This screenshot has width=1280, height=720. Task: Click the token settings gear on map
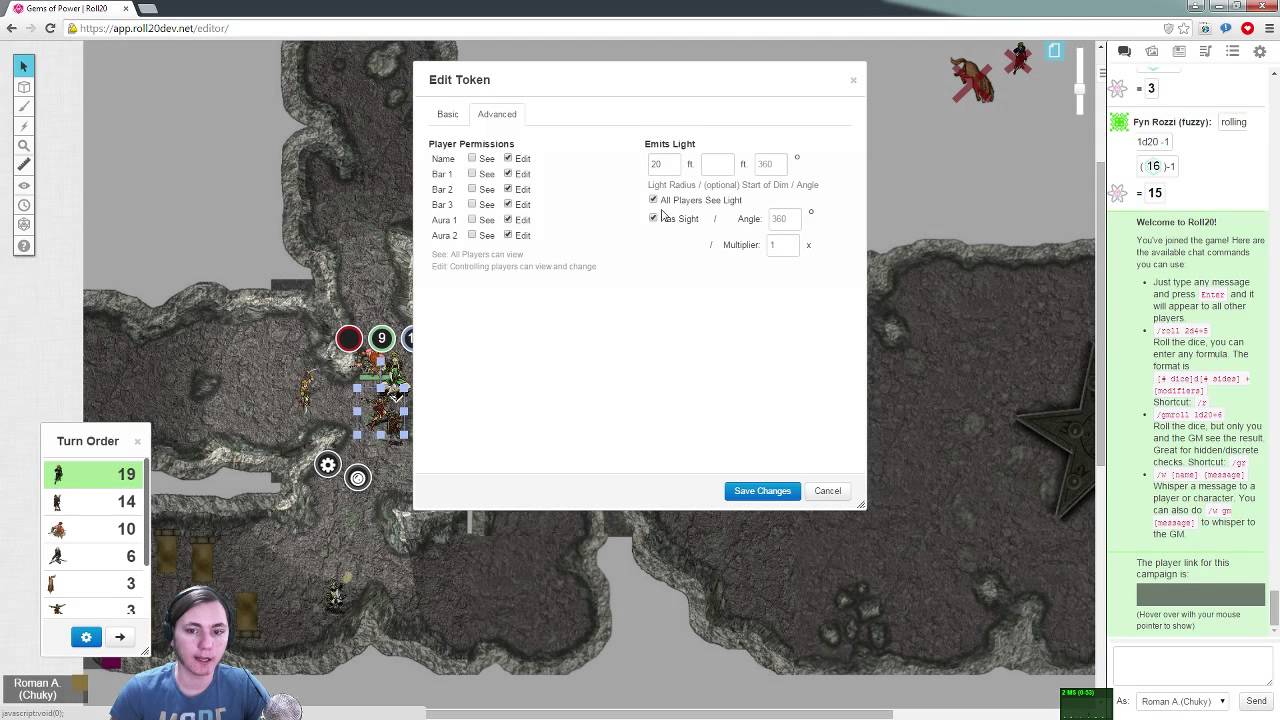pyautogui.click(x=328, y=465)
